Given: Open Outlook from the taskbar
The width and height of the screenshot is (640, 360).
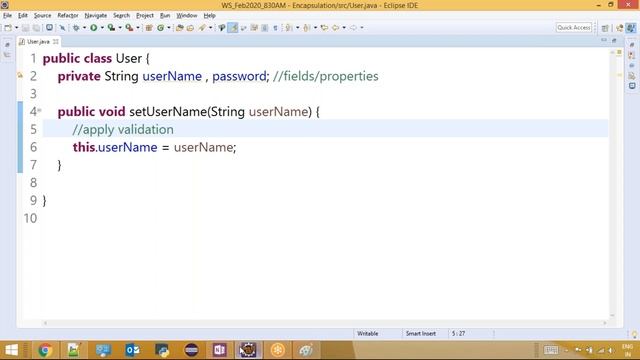Looking at the screenshot, I should (133, 350).
